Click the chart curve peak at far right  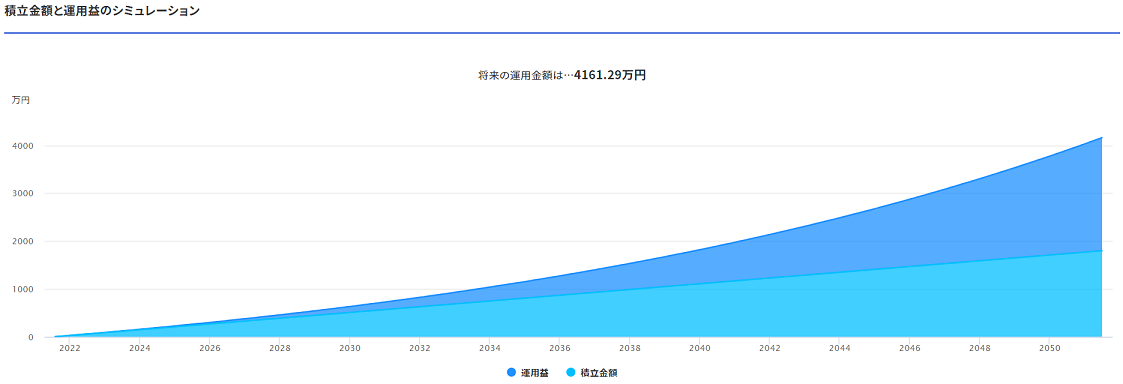pyautogui.click(x=1101, y=138)
